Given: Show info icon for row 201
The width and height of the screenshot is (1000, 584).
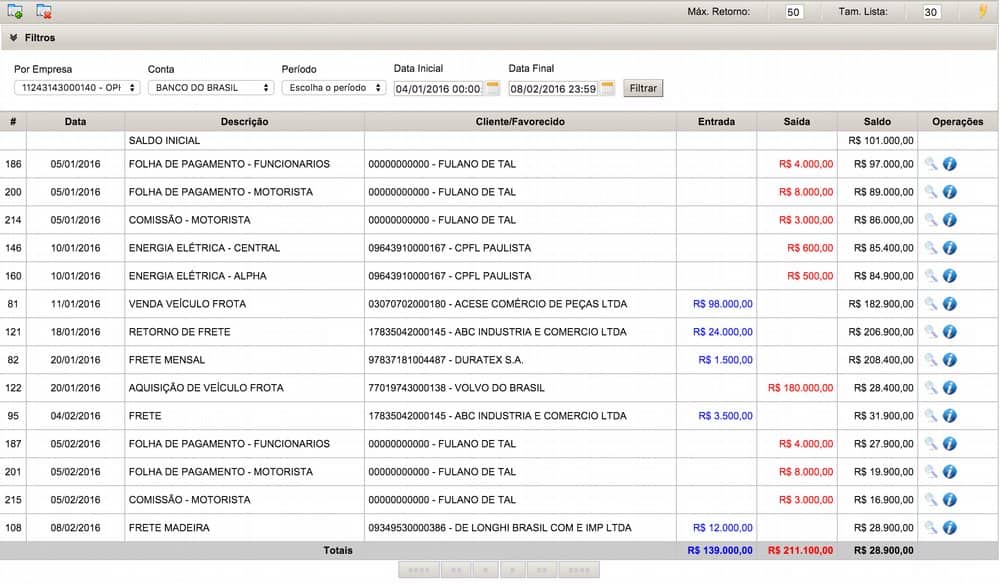Looking at the screenshot, I should [950, 472].
